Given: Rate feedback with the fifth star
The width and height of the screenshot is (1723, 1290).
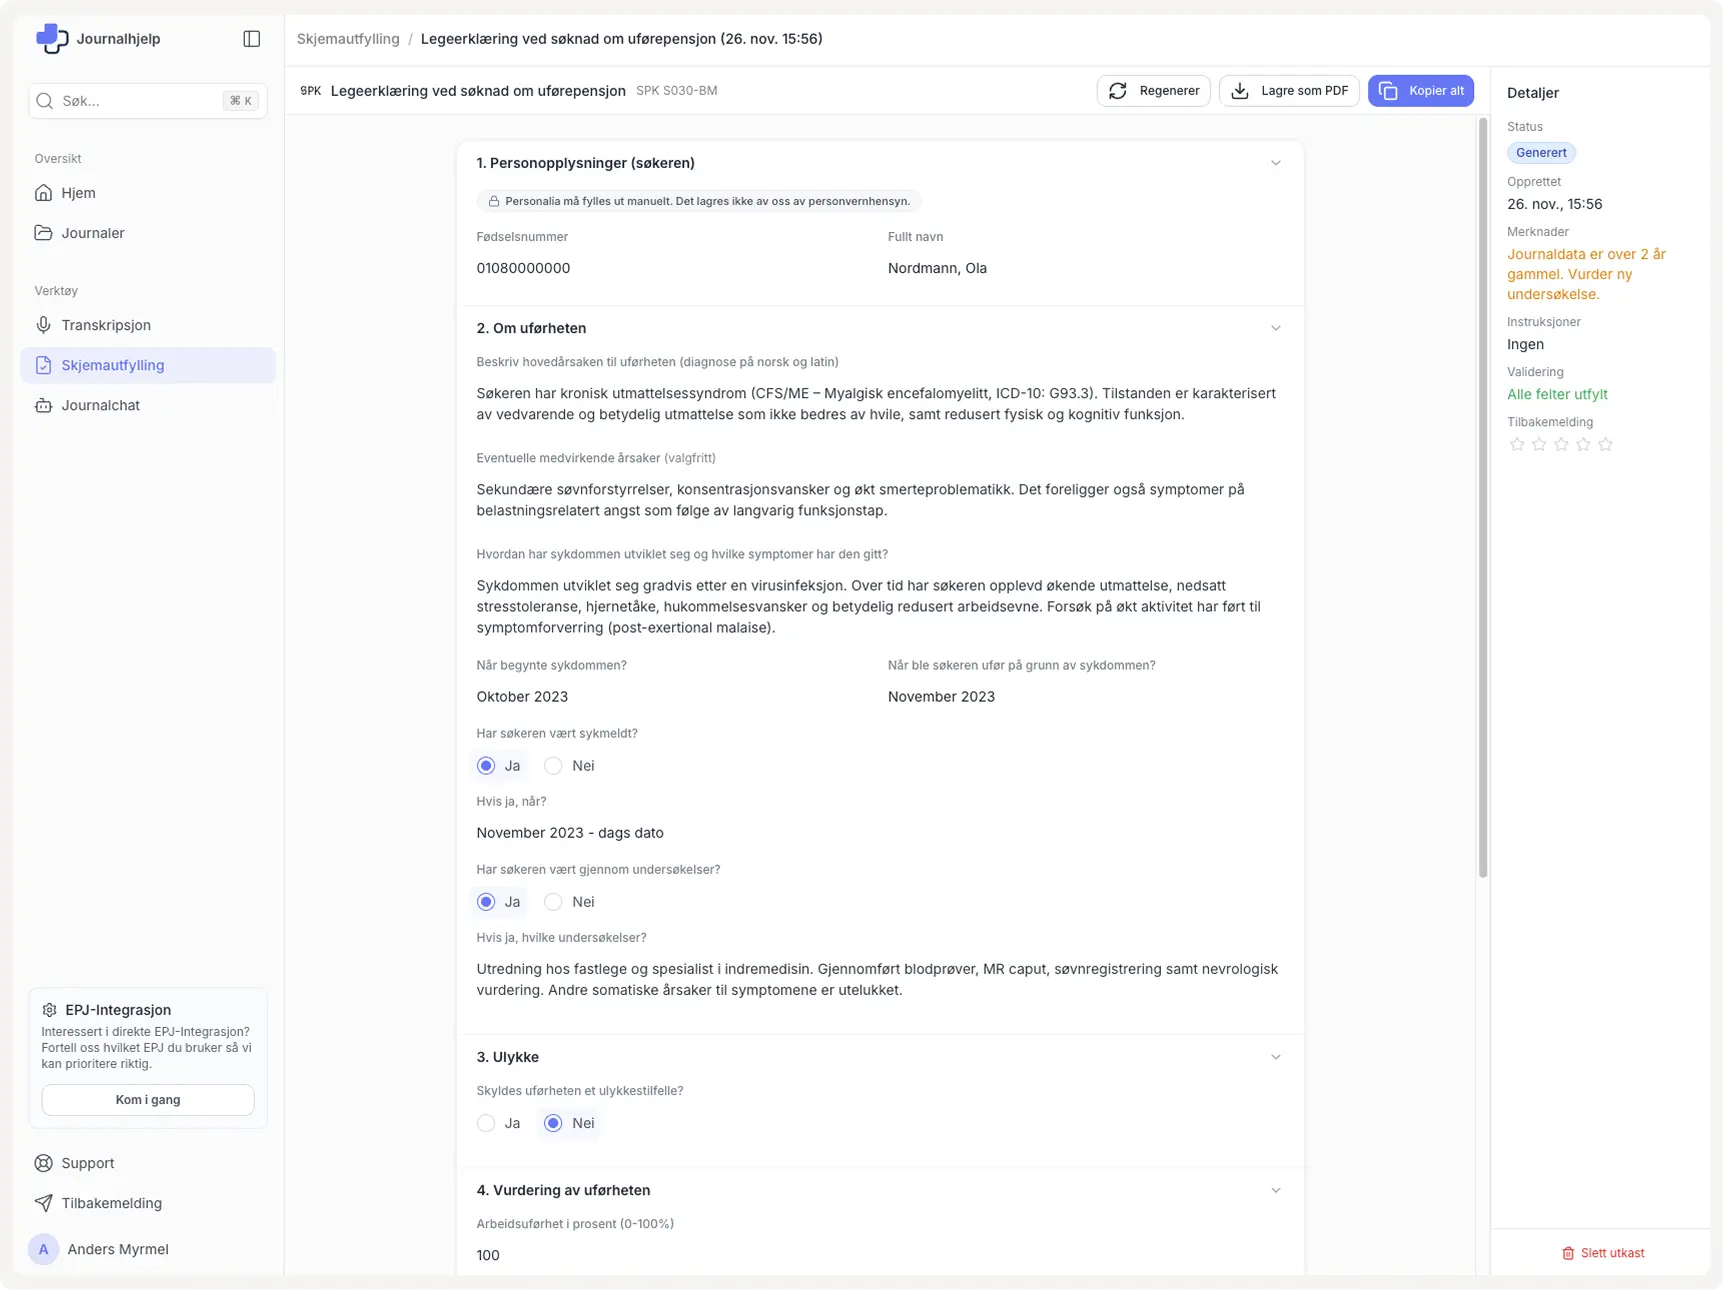Looking at the screenshot, I should (x=1605, y=444).
